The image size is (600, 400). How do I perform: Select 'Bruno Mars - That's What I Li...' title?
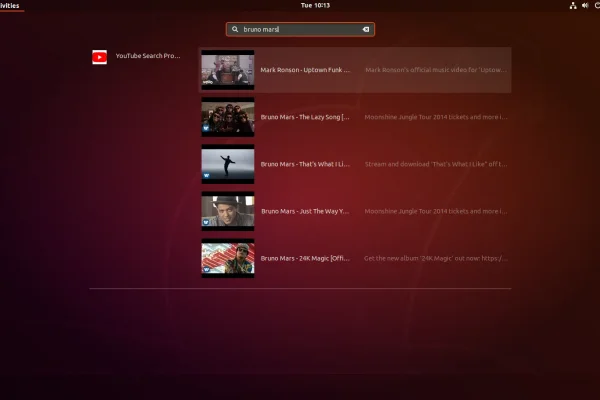point(305,164)
